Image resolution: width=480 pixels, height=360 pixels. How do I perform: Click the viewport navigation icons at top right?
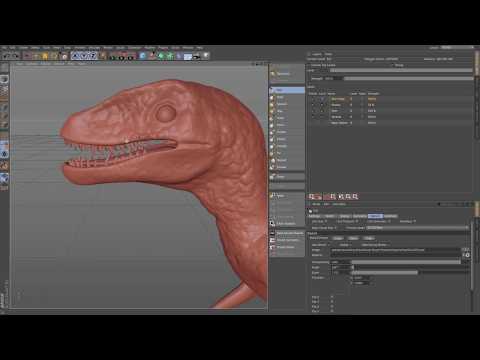tap(259, 63)
